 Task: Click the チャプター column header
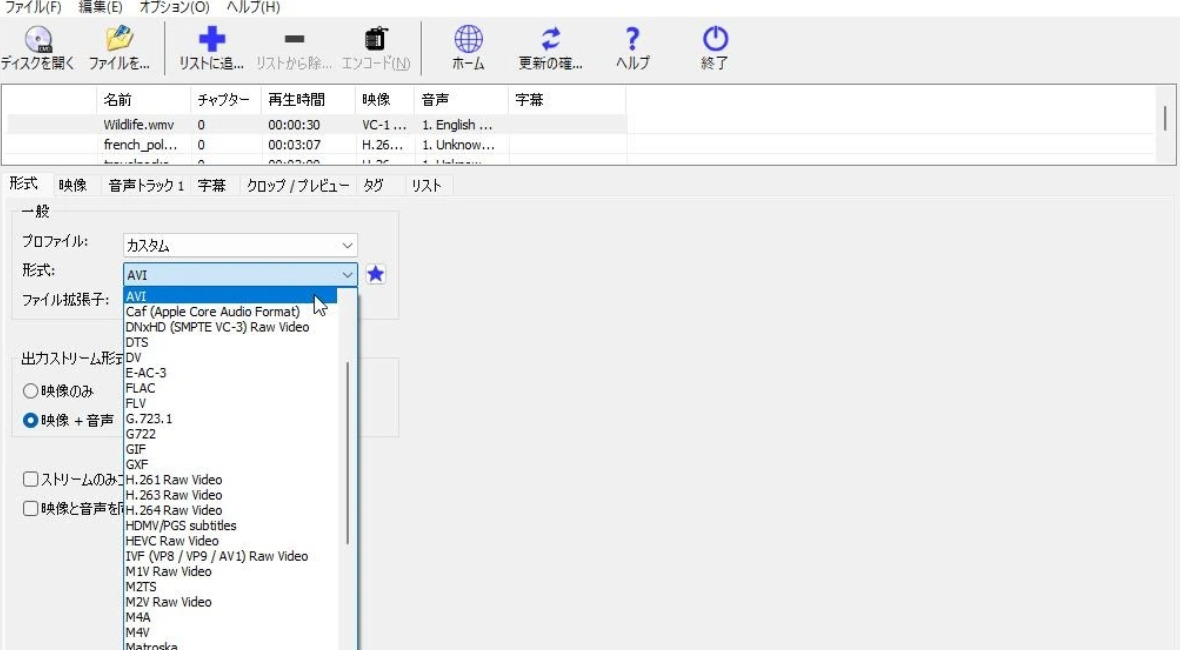(x=226, y=99)
